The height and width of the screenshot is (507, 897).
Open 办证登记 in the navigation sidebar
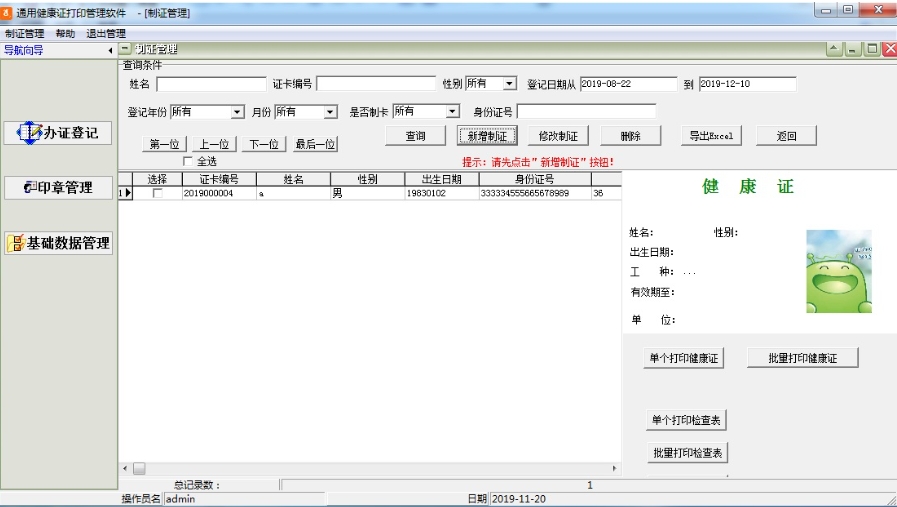[x=58, y=133]
